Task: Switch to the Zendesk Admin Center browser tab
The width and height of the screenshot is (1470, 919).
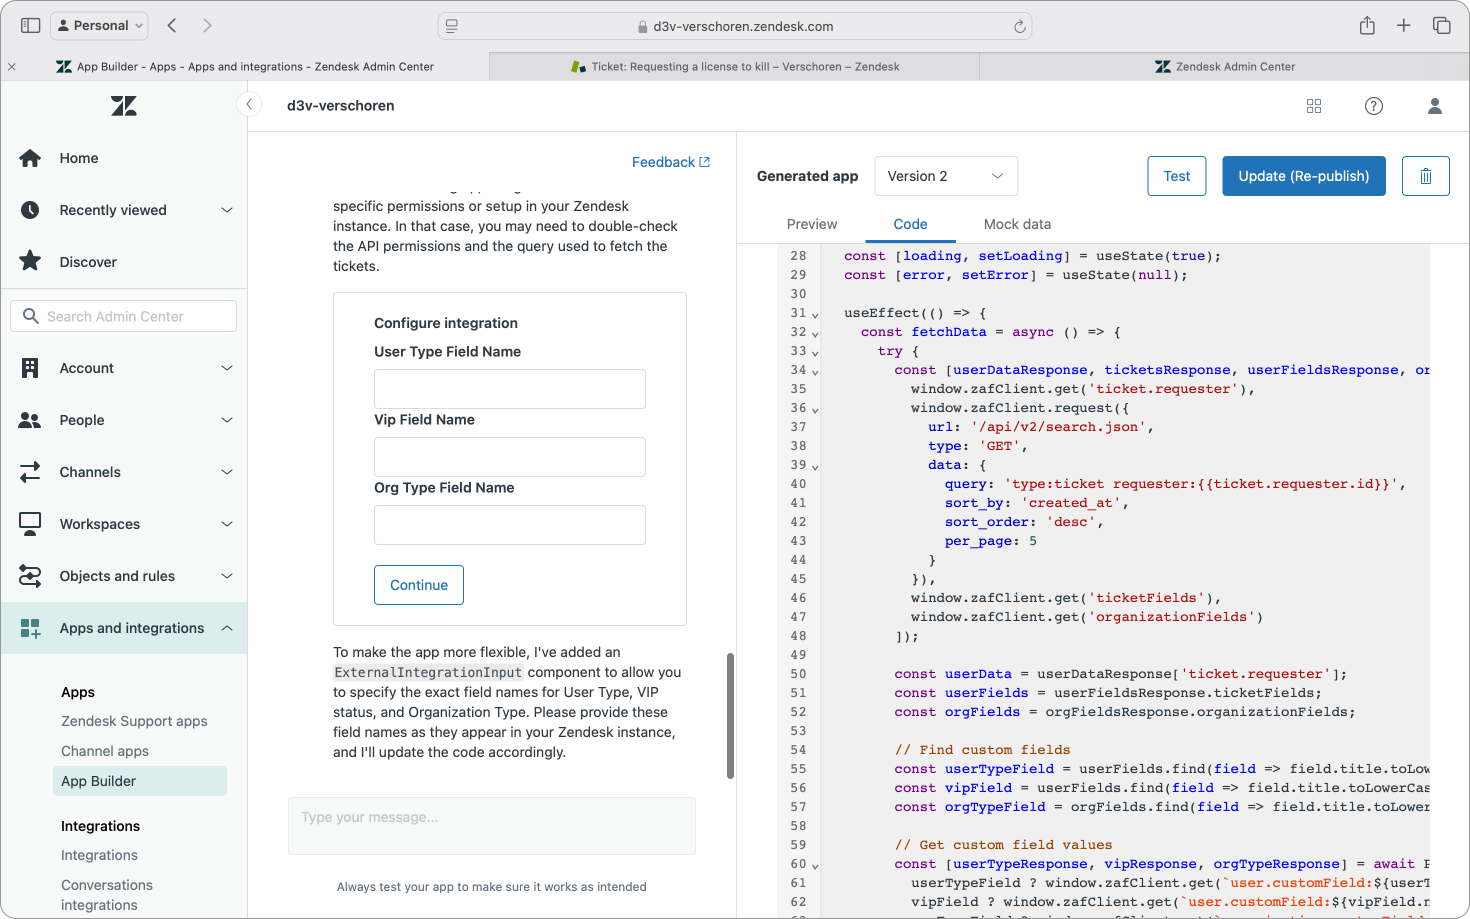Action: (1225, 67)
